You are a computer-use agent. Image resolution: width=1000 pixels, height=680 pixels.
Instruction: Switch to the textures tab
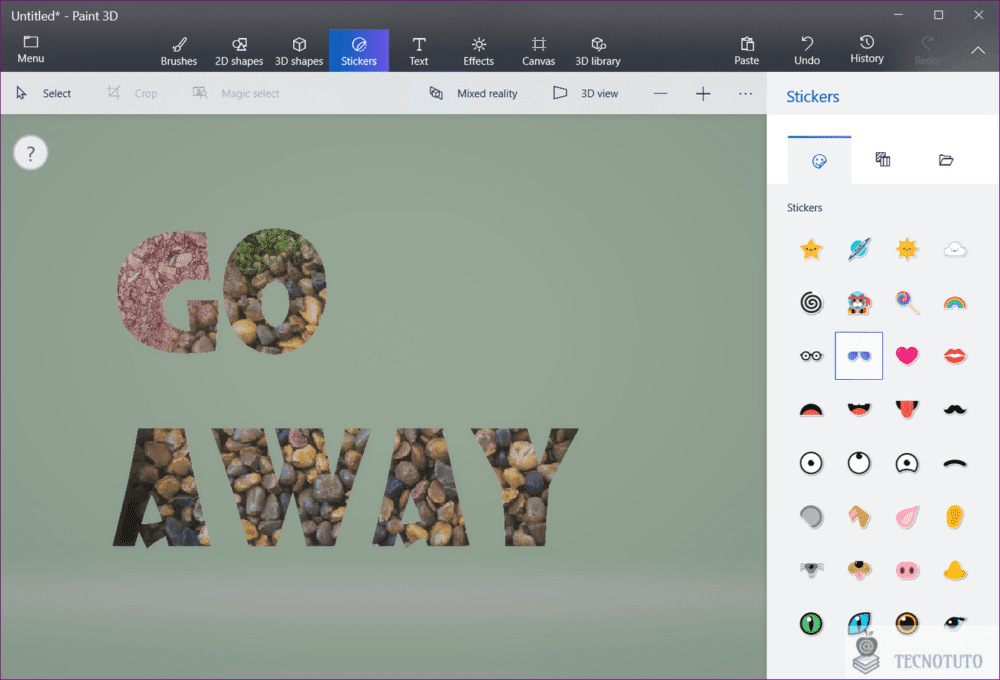[883, 159]
